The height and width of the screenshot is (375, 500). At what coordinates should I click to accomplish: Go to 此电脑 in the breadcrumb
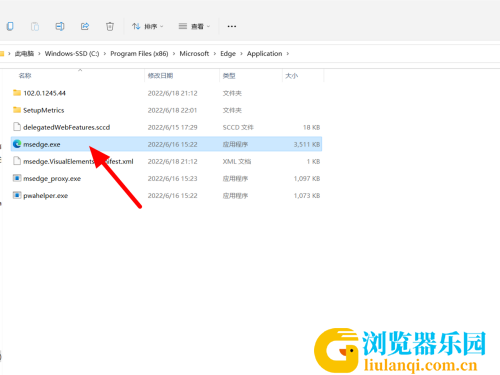pyautogui.click(x=24, y=54)
